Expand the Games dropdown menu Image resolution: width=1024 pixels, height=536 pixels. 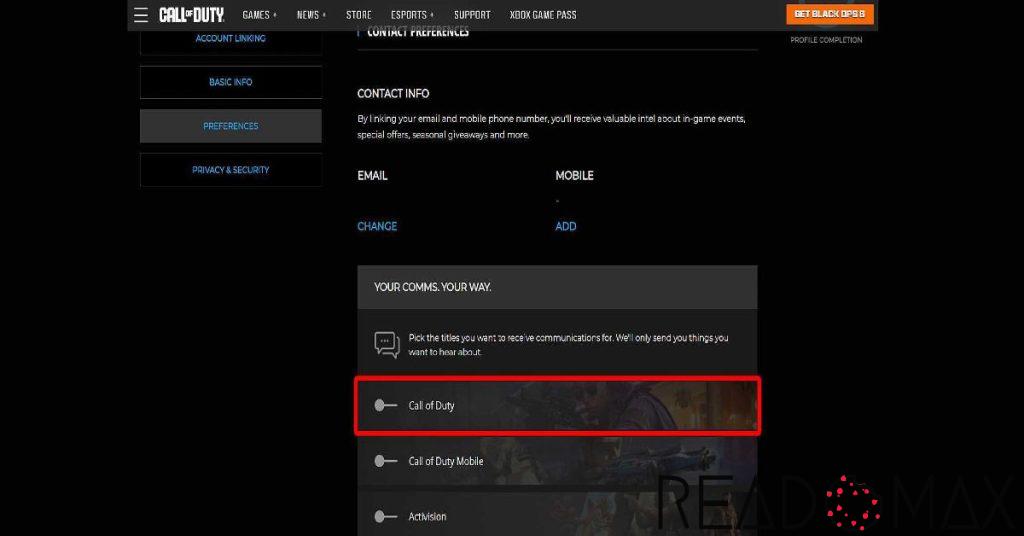259,15
